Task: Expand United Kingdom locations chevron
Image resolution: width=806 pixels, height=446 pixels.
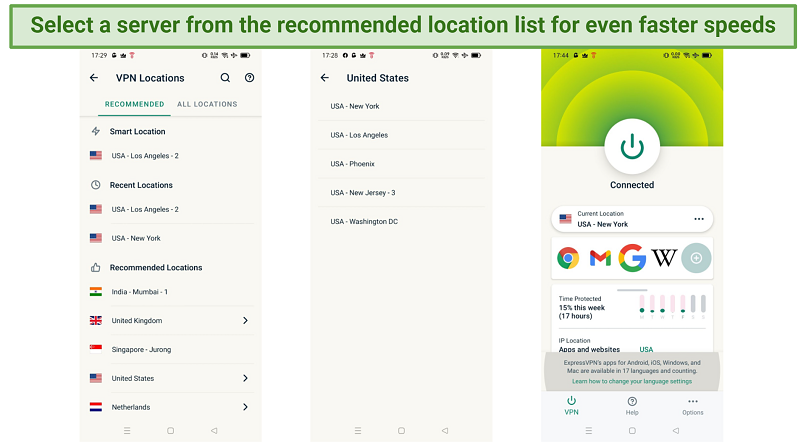Action: pos(245,321)
